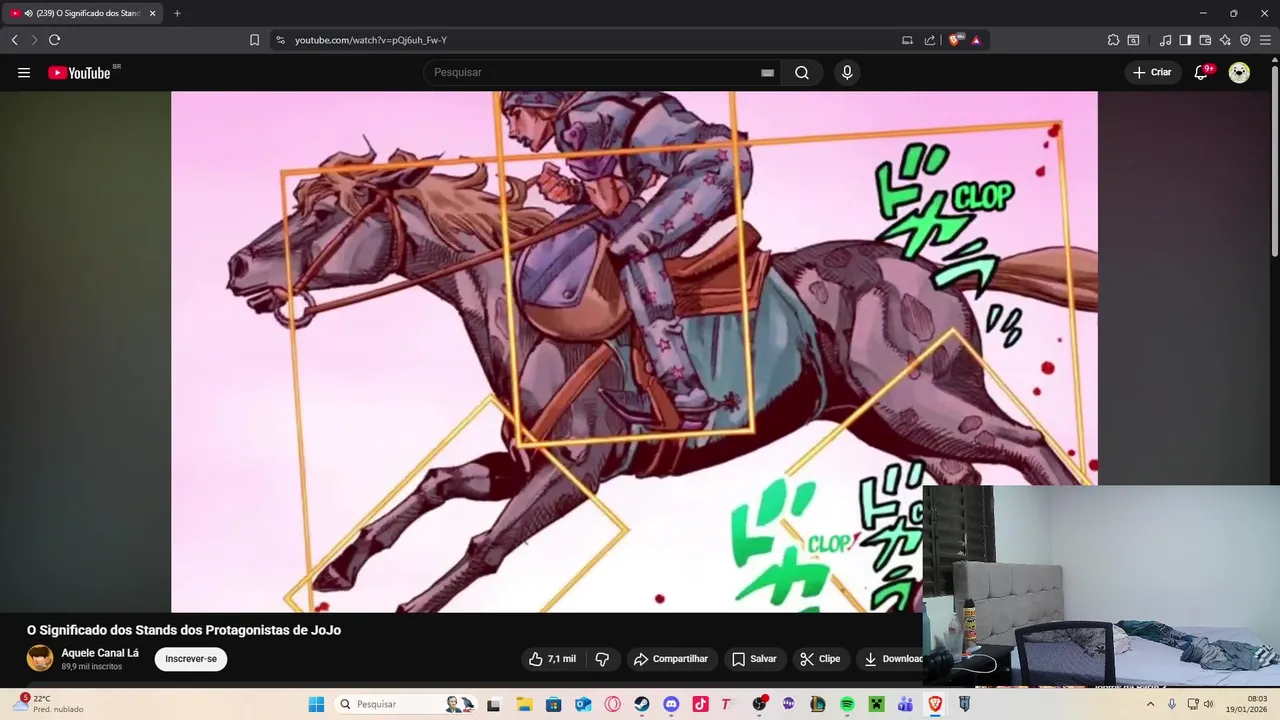1280x720 pixels.
Task: View site settings icon next to URL
Action: click(280, 40)
